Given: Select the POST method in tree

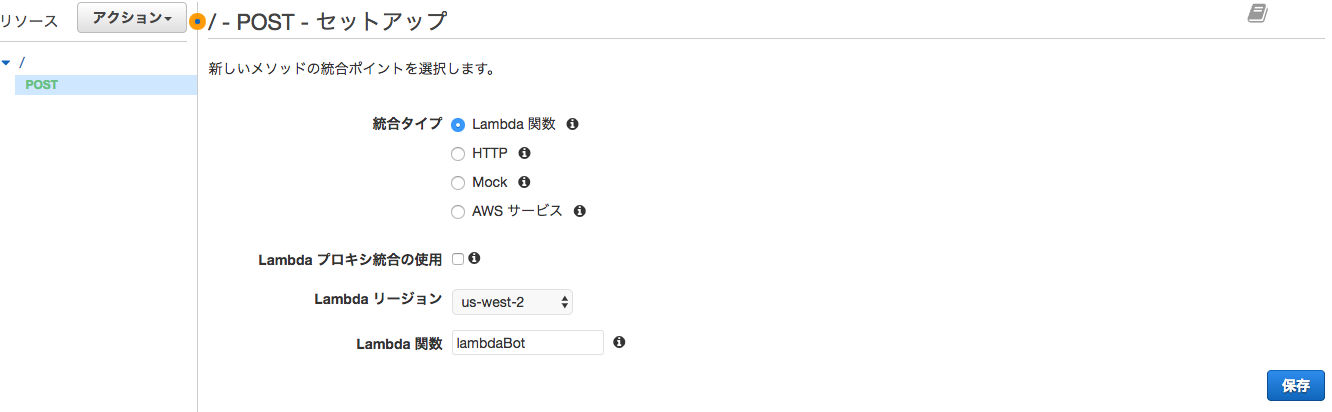Looking at the screenshot, I should point(42,85).
